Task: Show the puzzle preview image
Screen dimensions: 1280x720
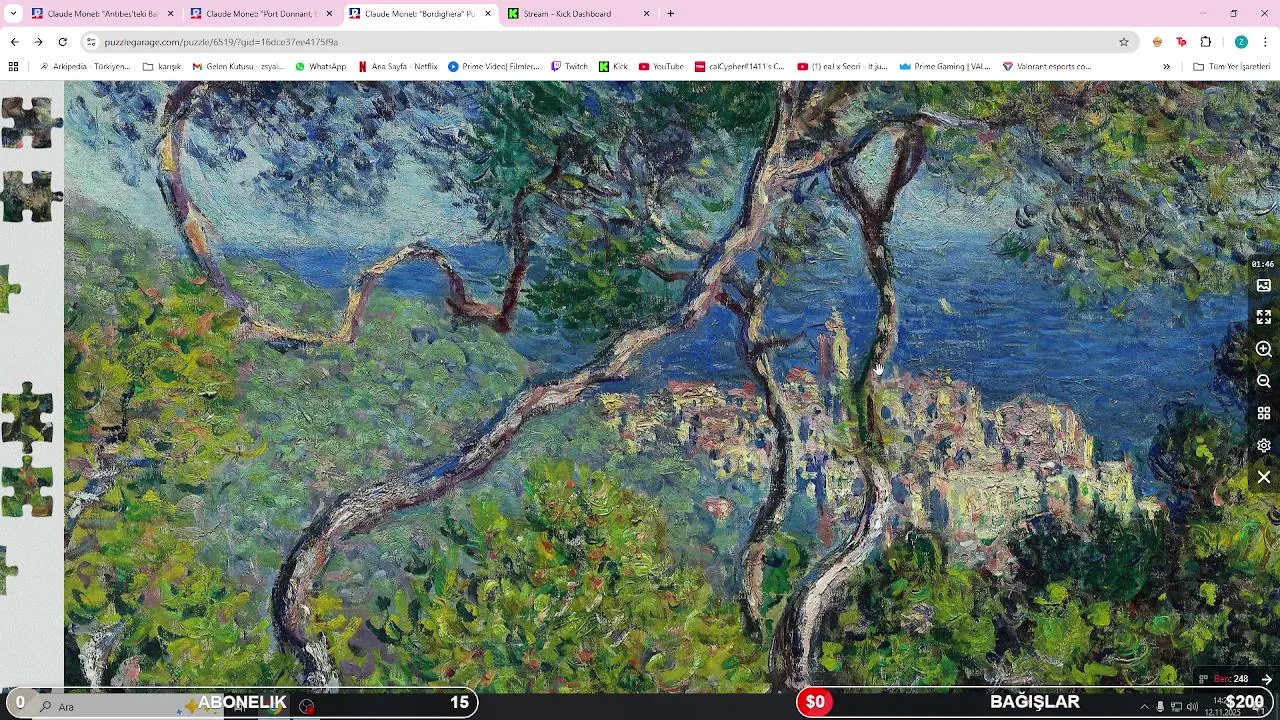Action: 1264,286
